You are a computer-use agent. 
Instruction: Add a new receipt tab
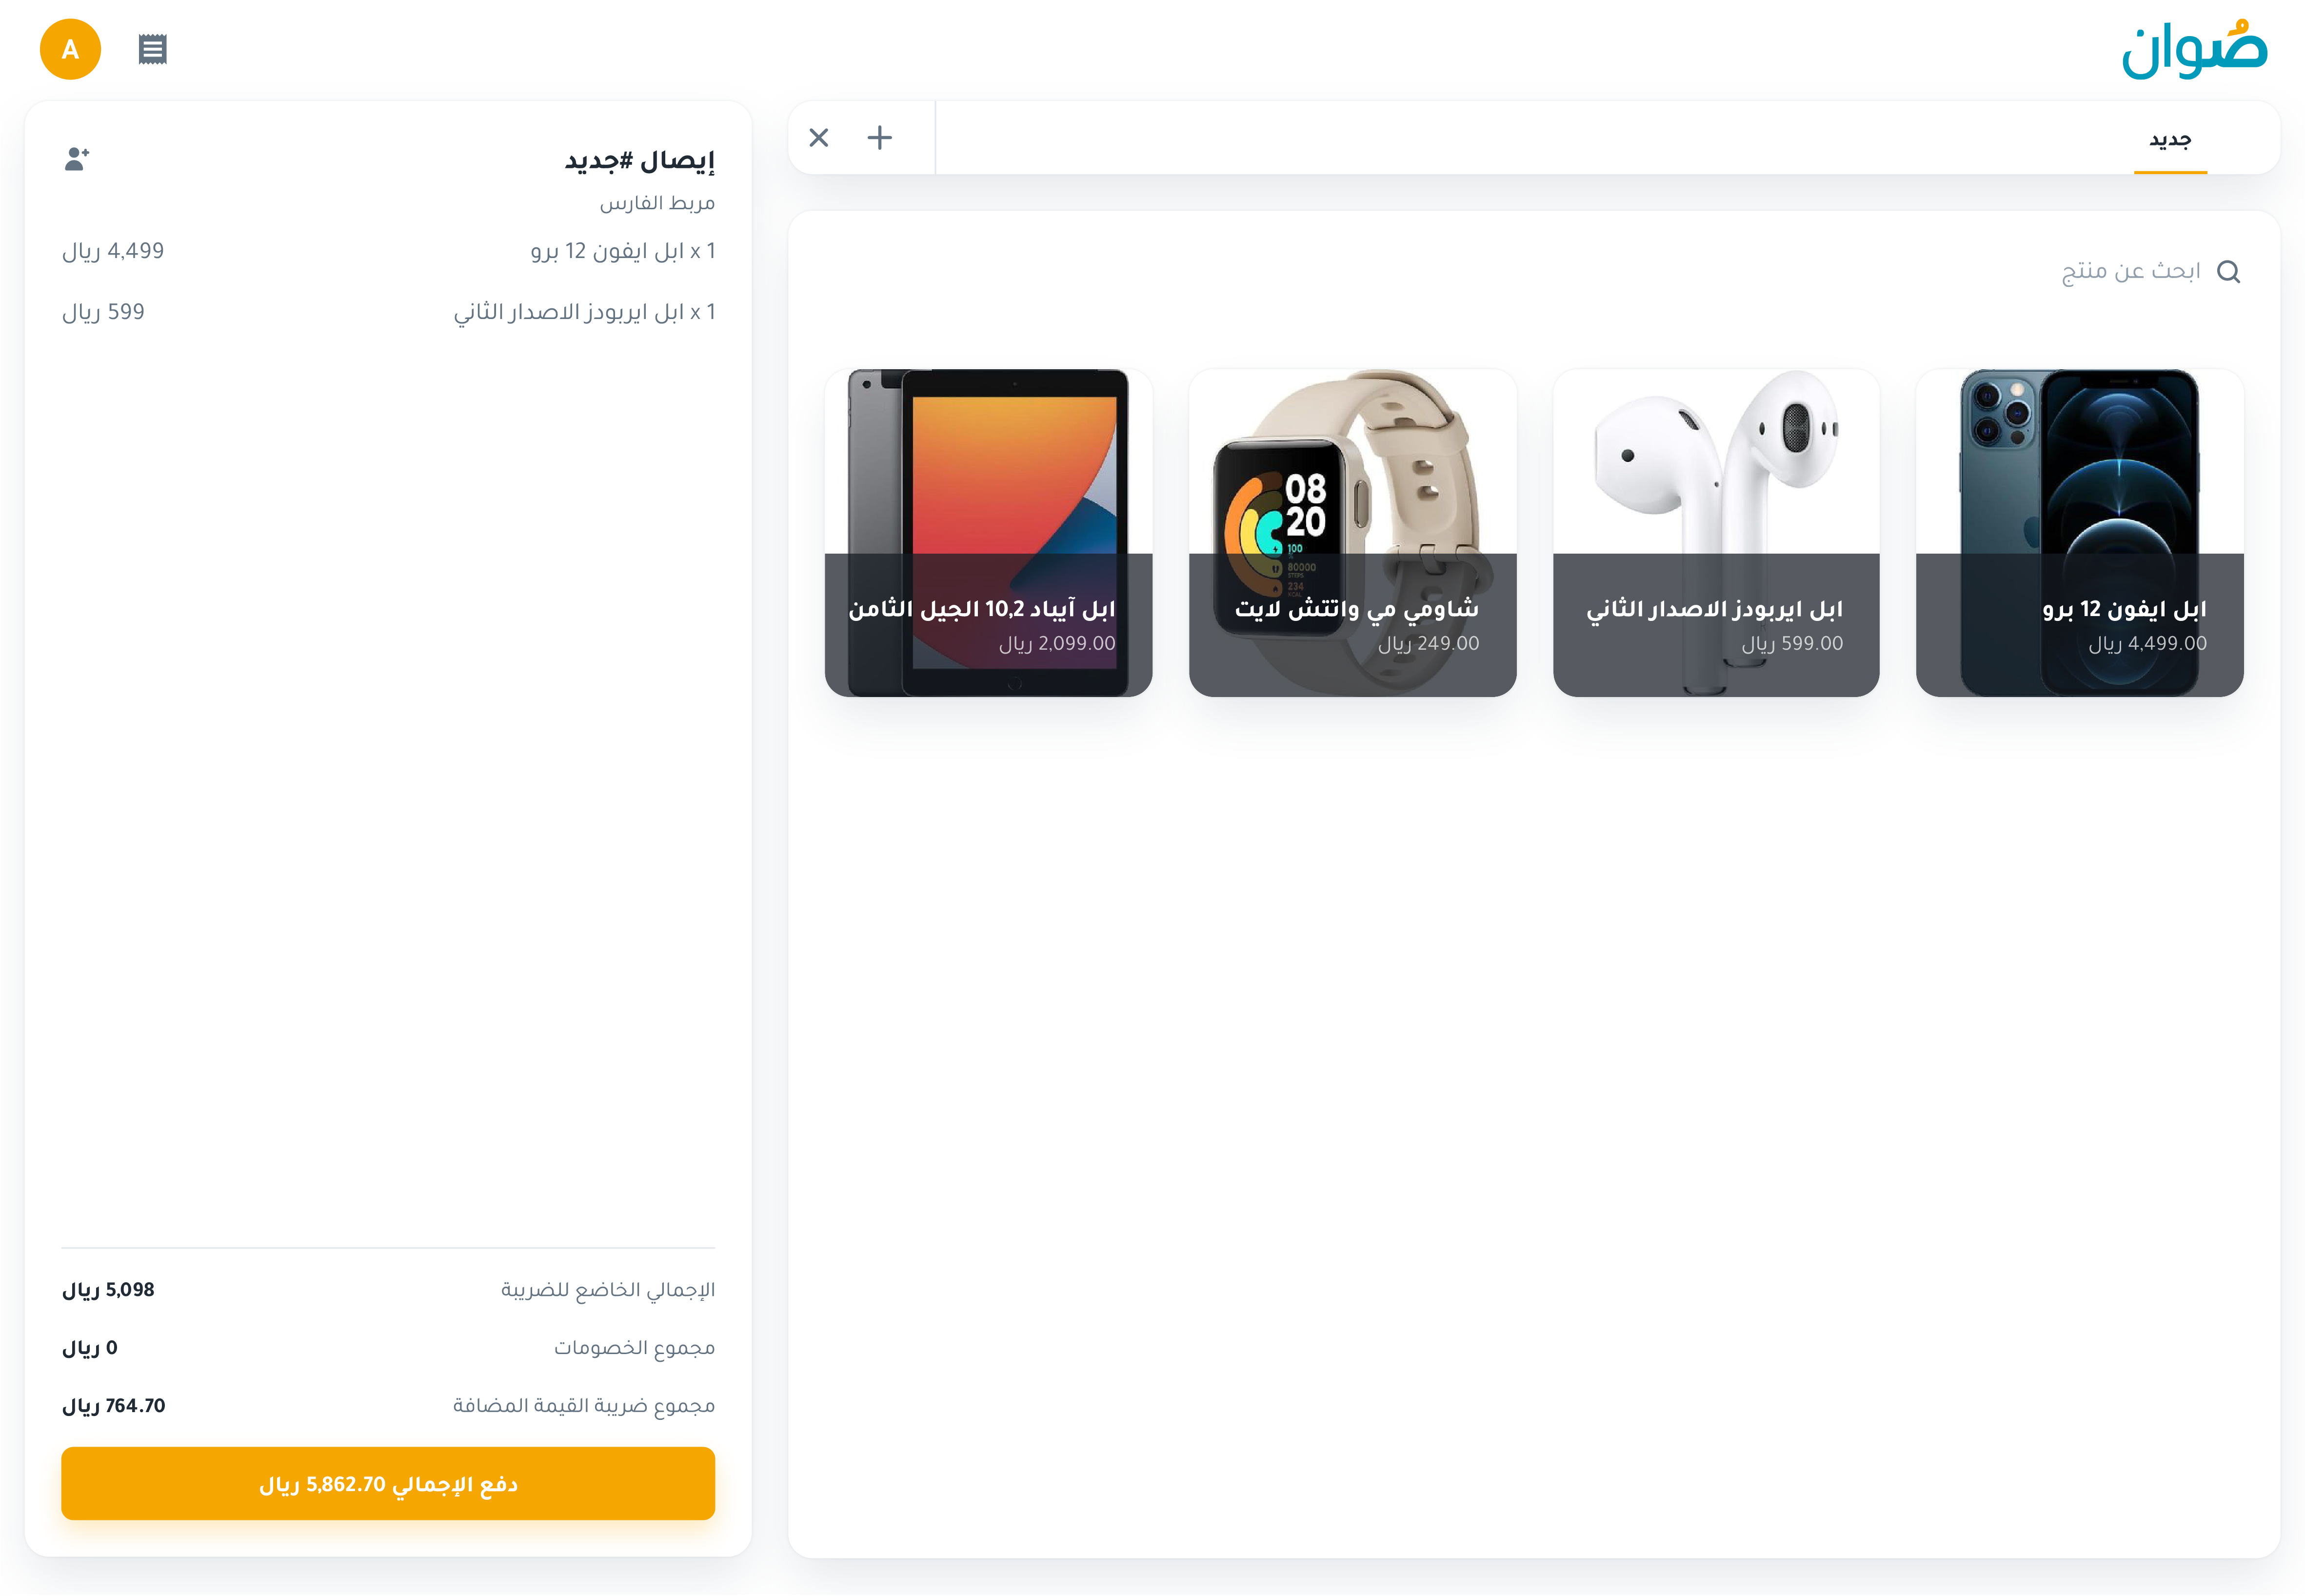(x=879, y=138)
